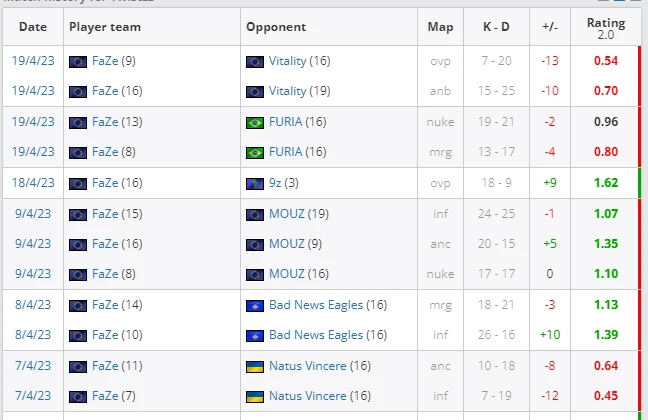The height and width of the screenshot is (420, 648).
Task: Open Bad News Eagles link on inf row
Action: coord(316,335)
